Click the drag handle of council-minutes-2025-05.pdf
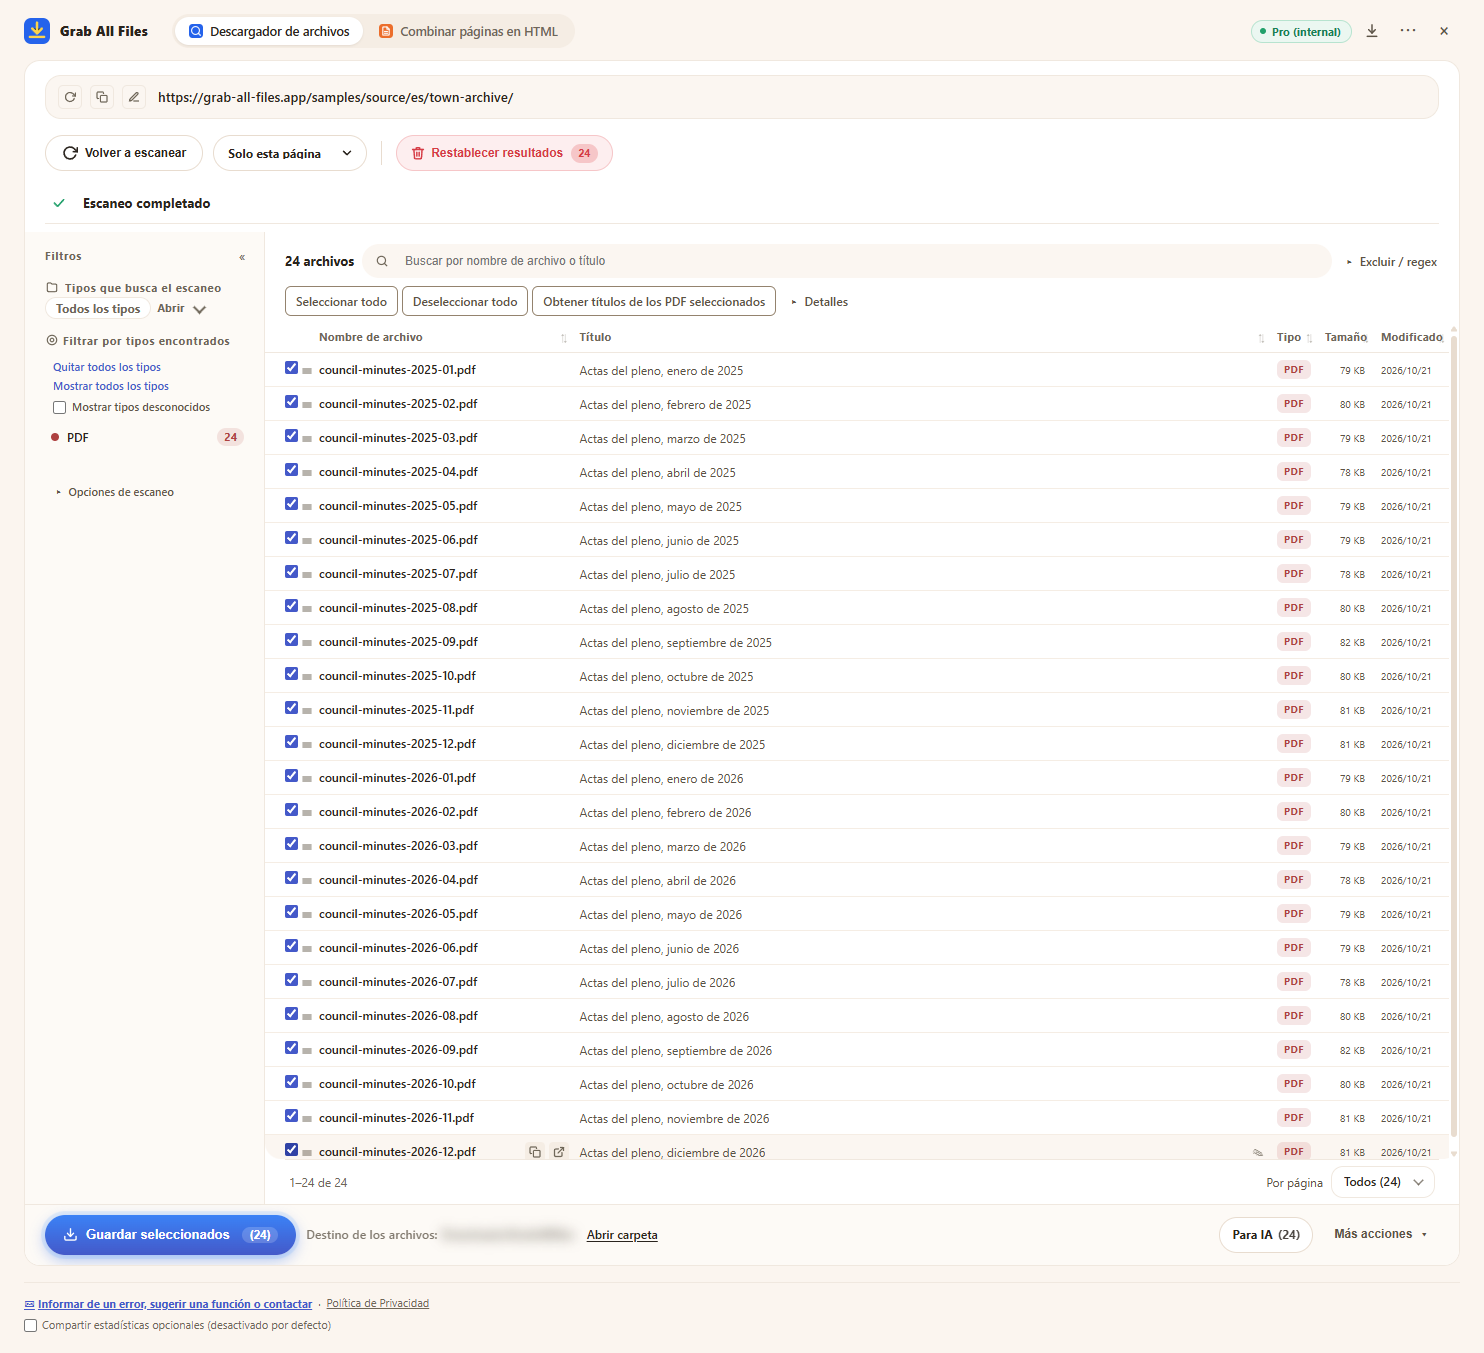This screenshot has width=1484, height=1353. pos(307,507)
